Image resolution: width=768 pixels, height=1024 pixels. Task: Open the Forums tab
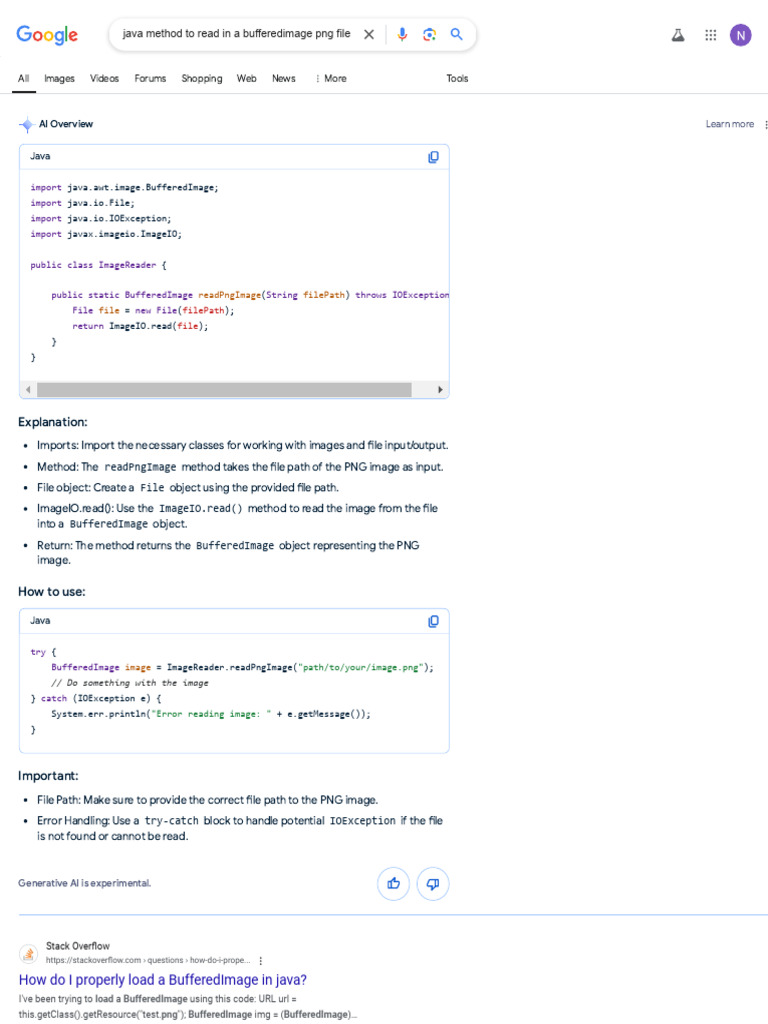pyautogui.click(x=150, y=78)
